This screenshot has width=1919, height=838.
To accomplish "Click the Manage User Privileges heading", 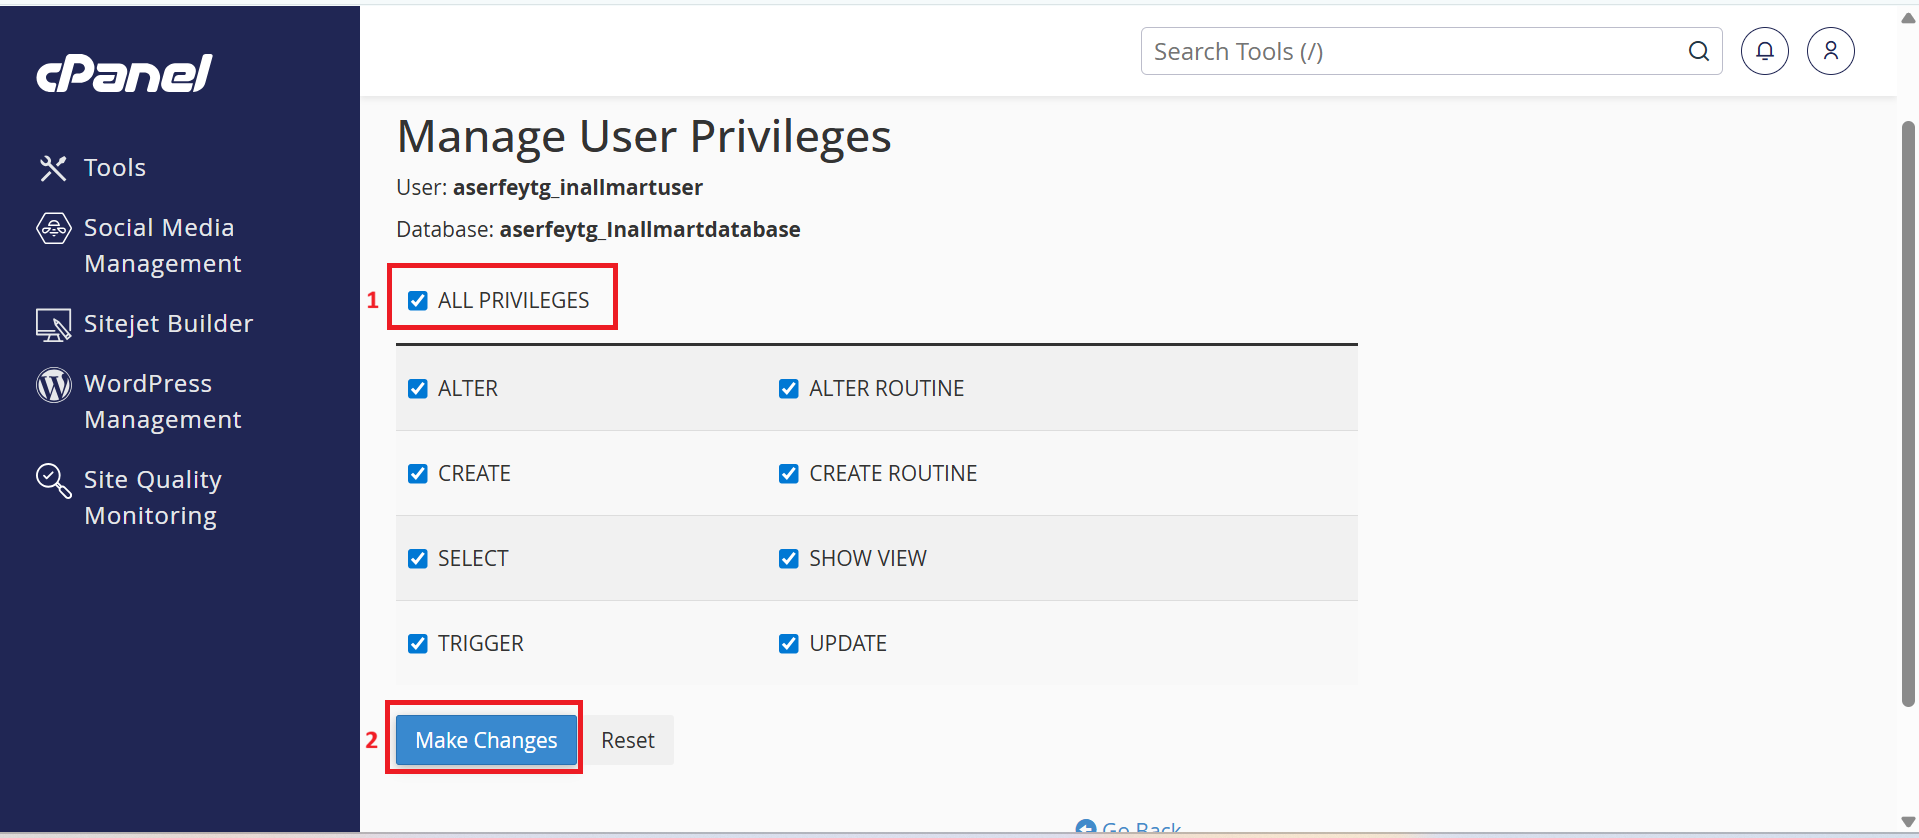I will [x=644, y=136].
